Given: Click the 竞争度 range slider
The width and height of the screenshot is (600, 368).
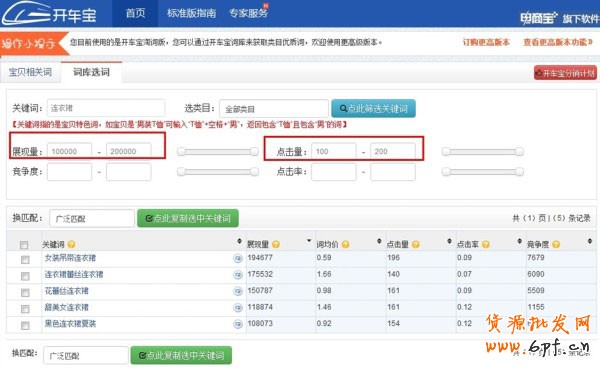Looking at the screenshot, I should pos(218,172).
